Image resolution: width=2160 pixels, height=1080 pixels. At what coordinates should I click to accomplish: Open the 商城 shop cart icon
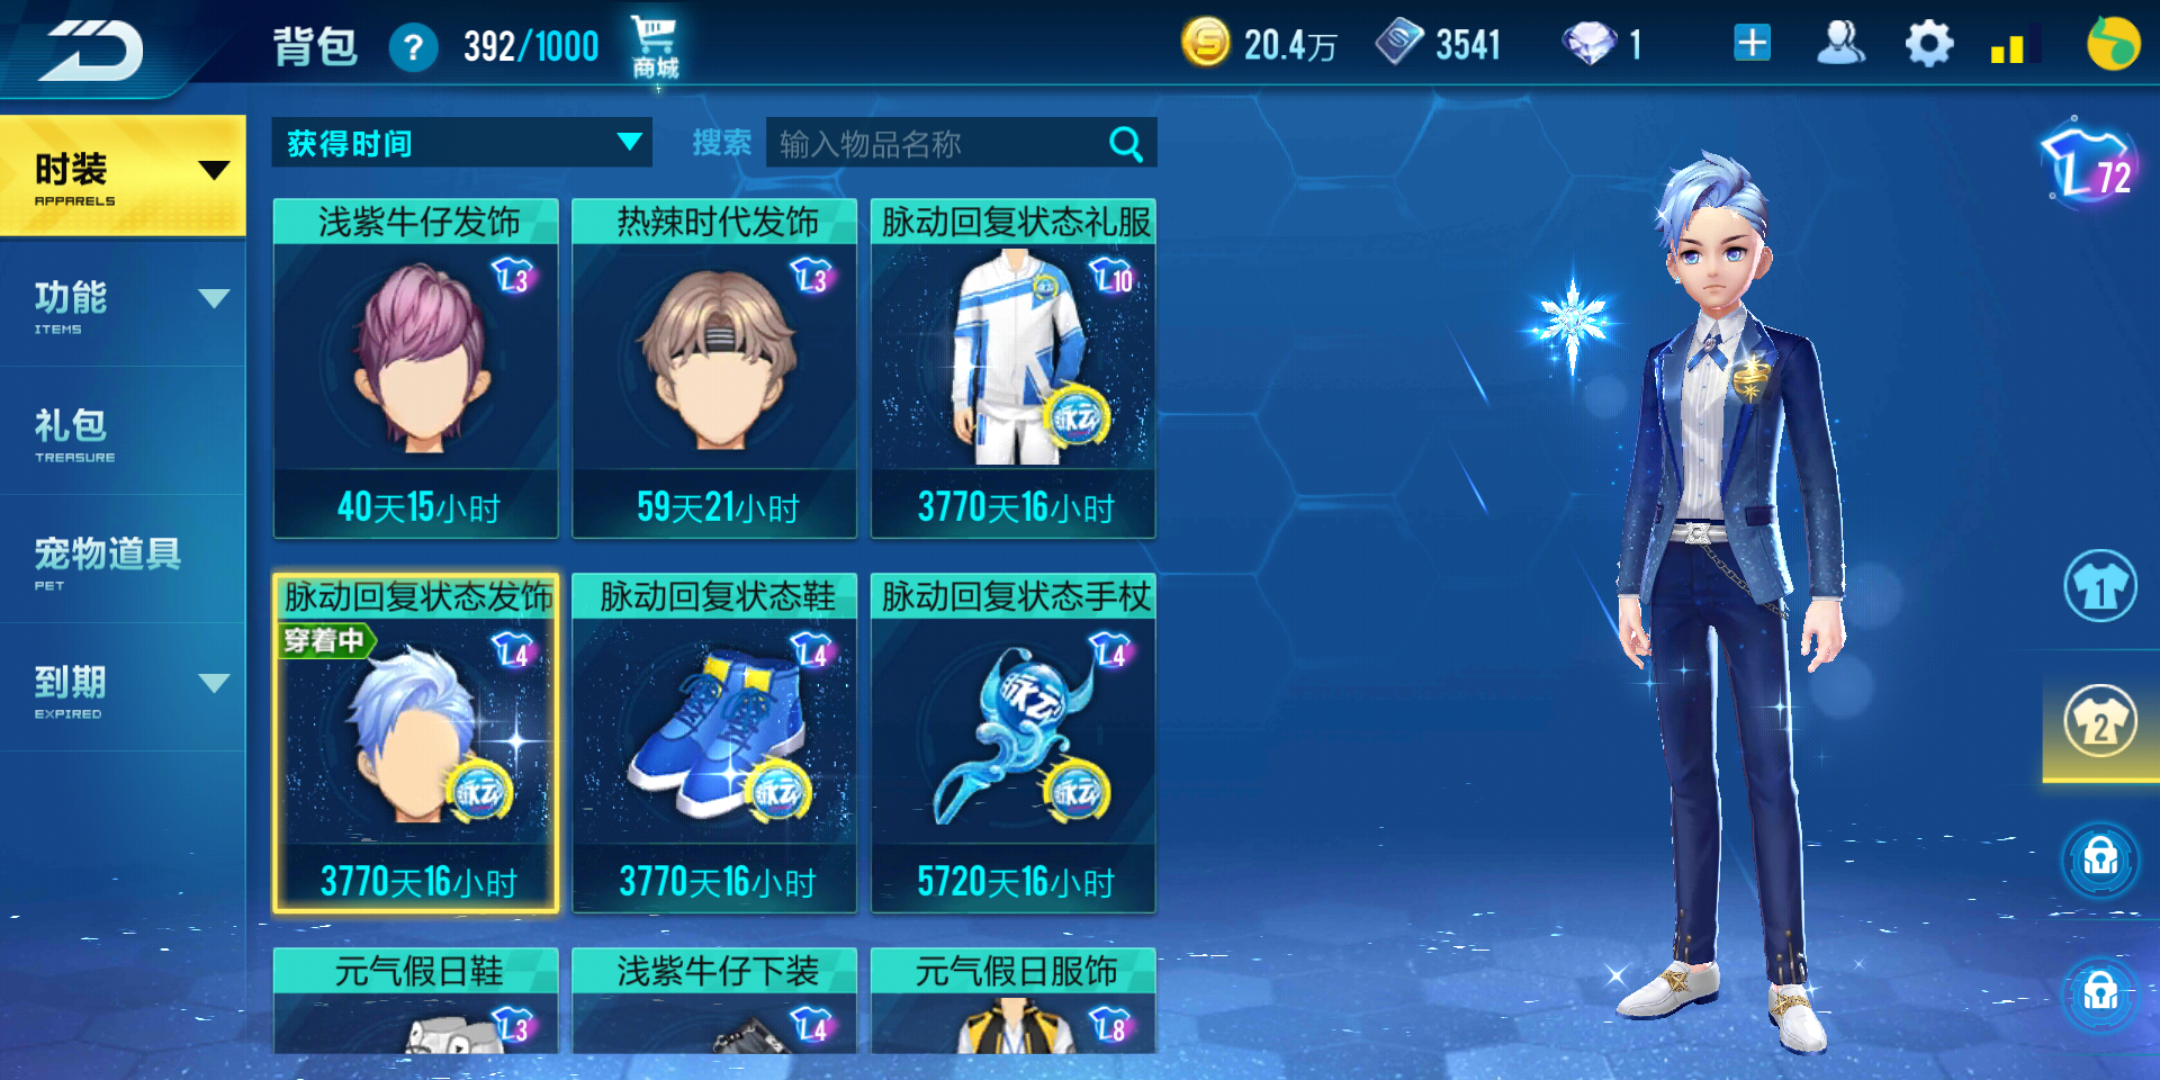[x=655, y=47]
